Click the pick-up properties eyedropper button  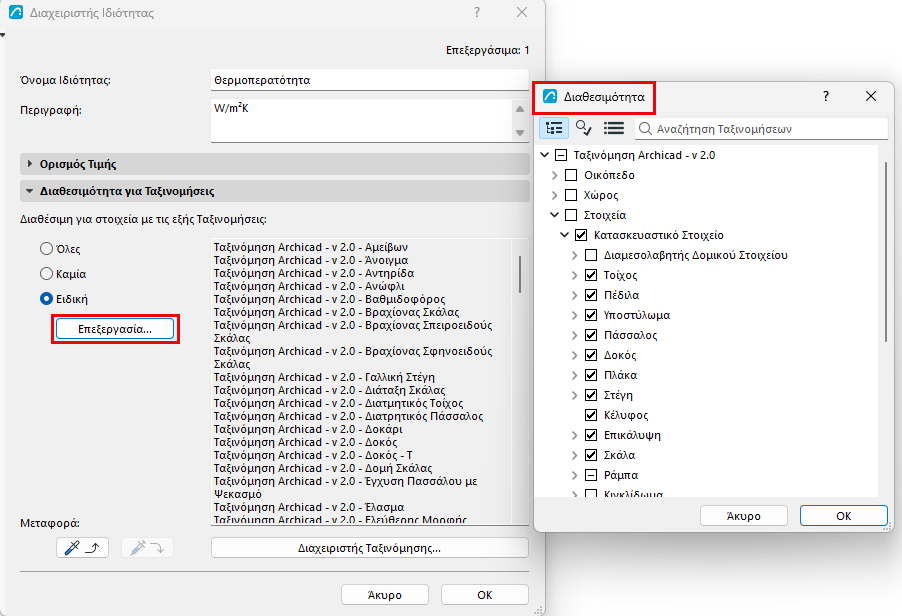[82, 548]
